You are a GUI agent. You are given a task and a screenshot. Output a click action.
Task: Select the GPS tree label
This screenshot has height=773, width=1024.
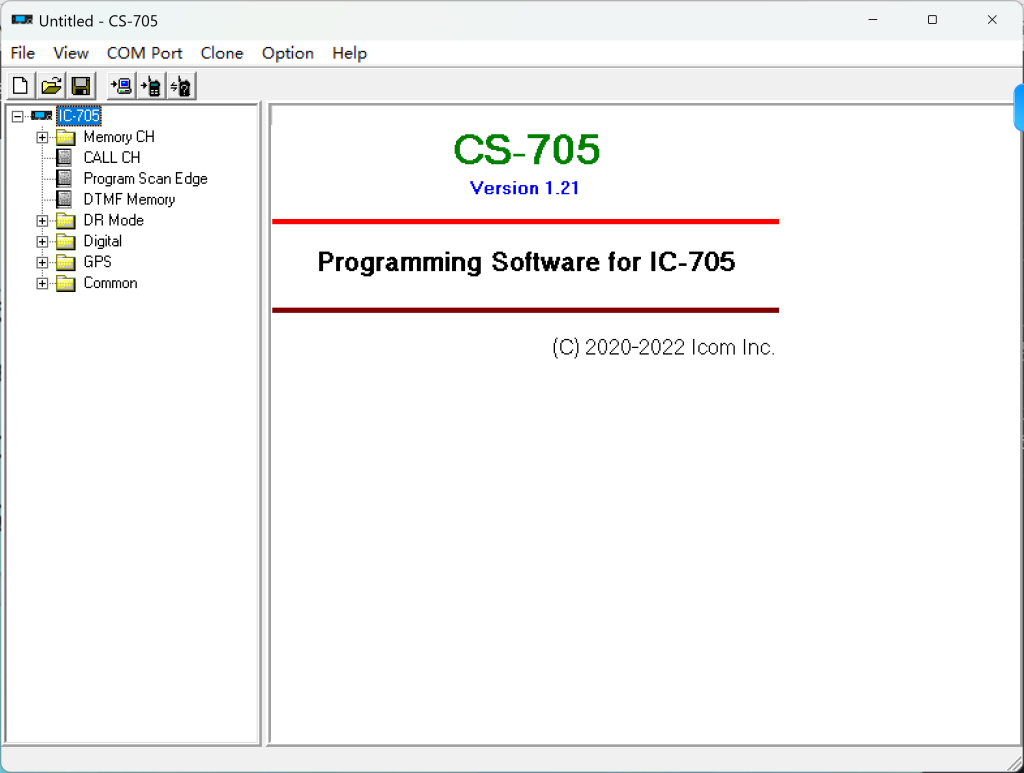tap(97, 262)
